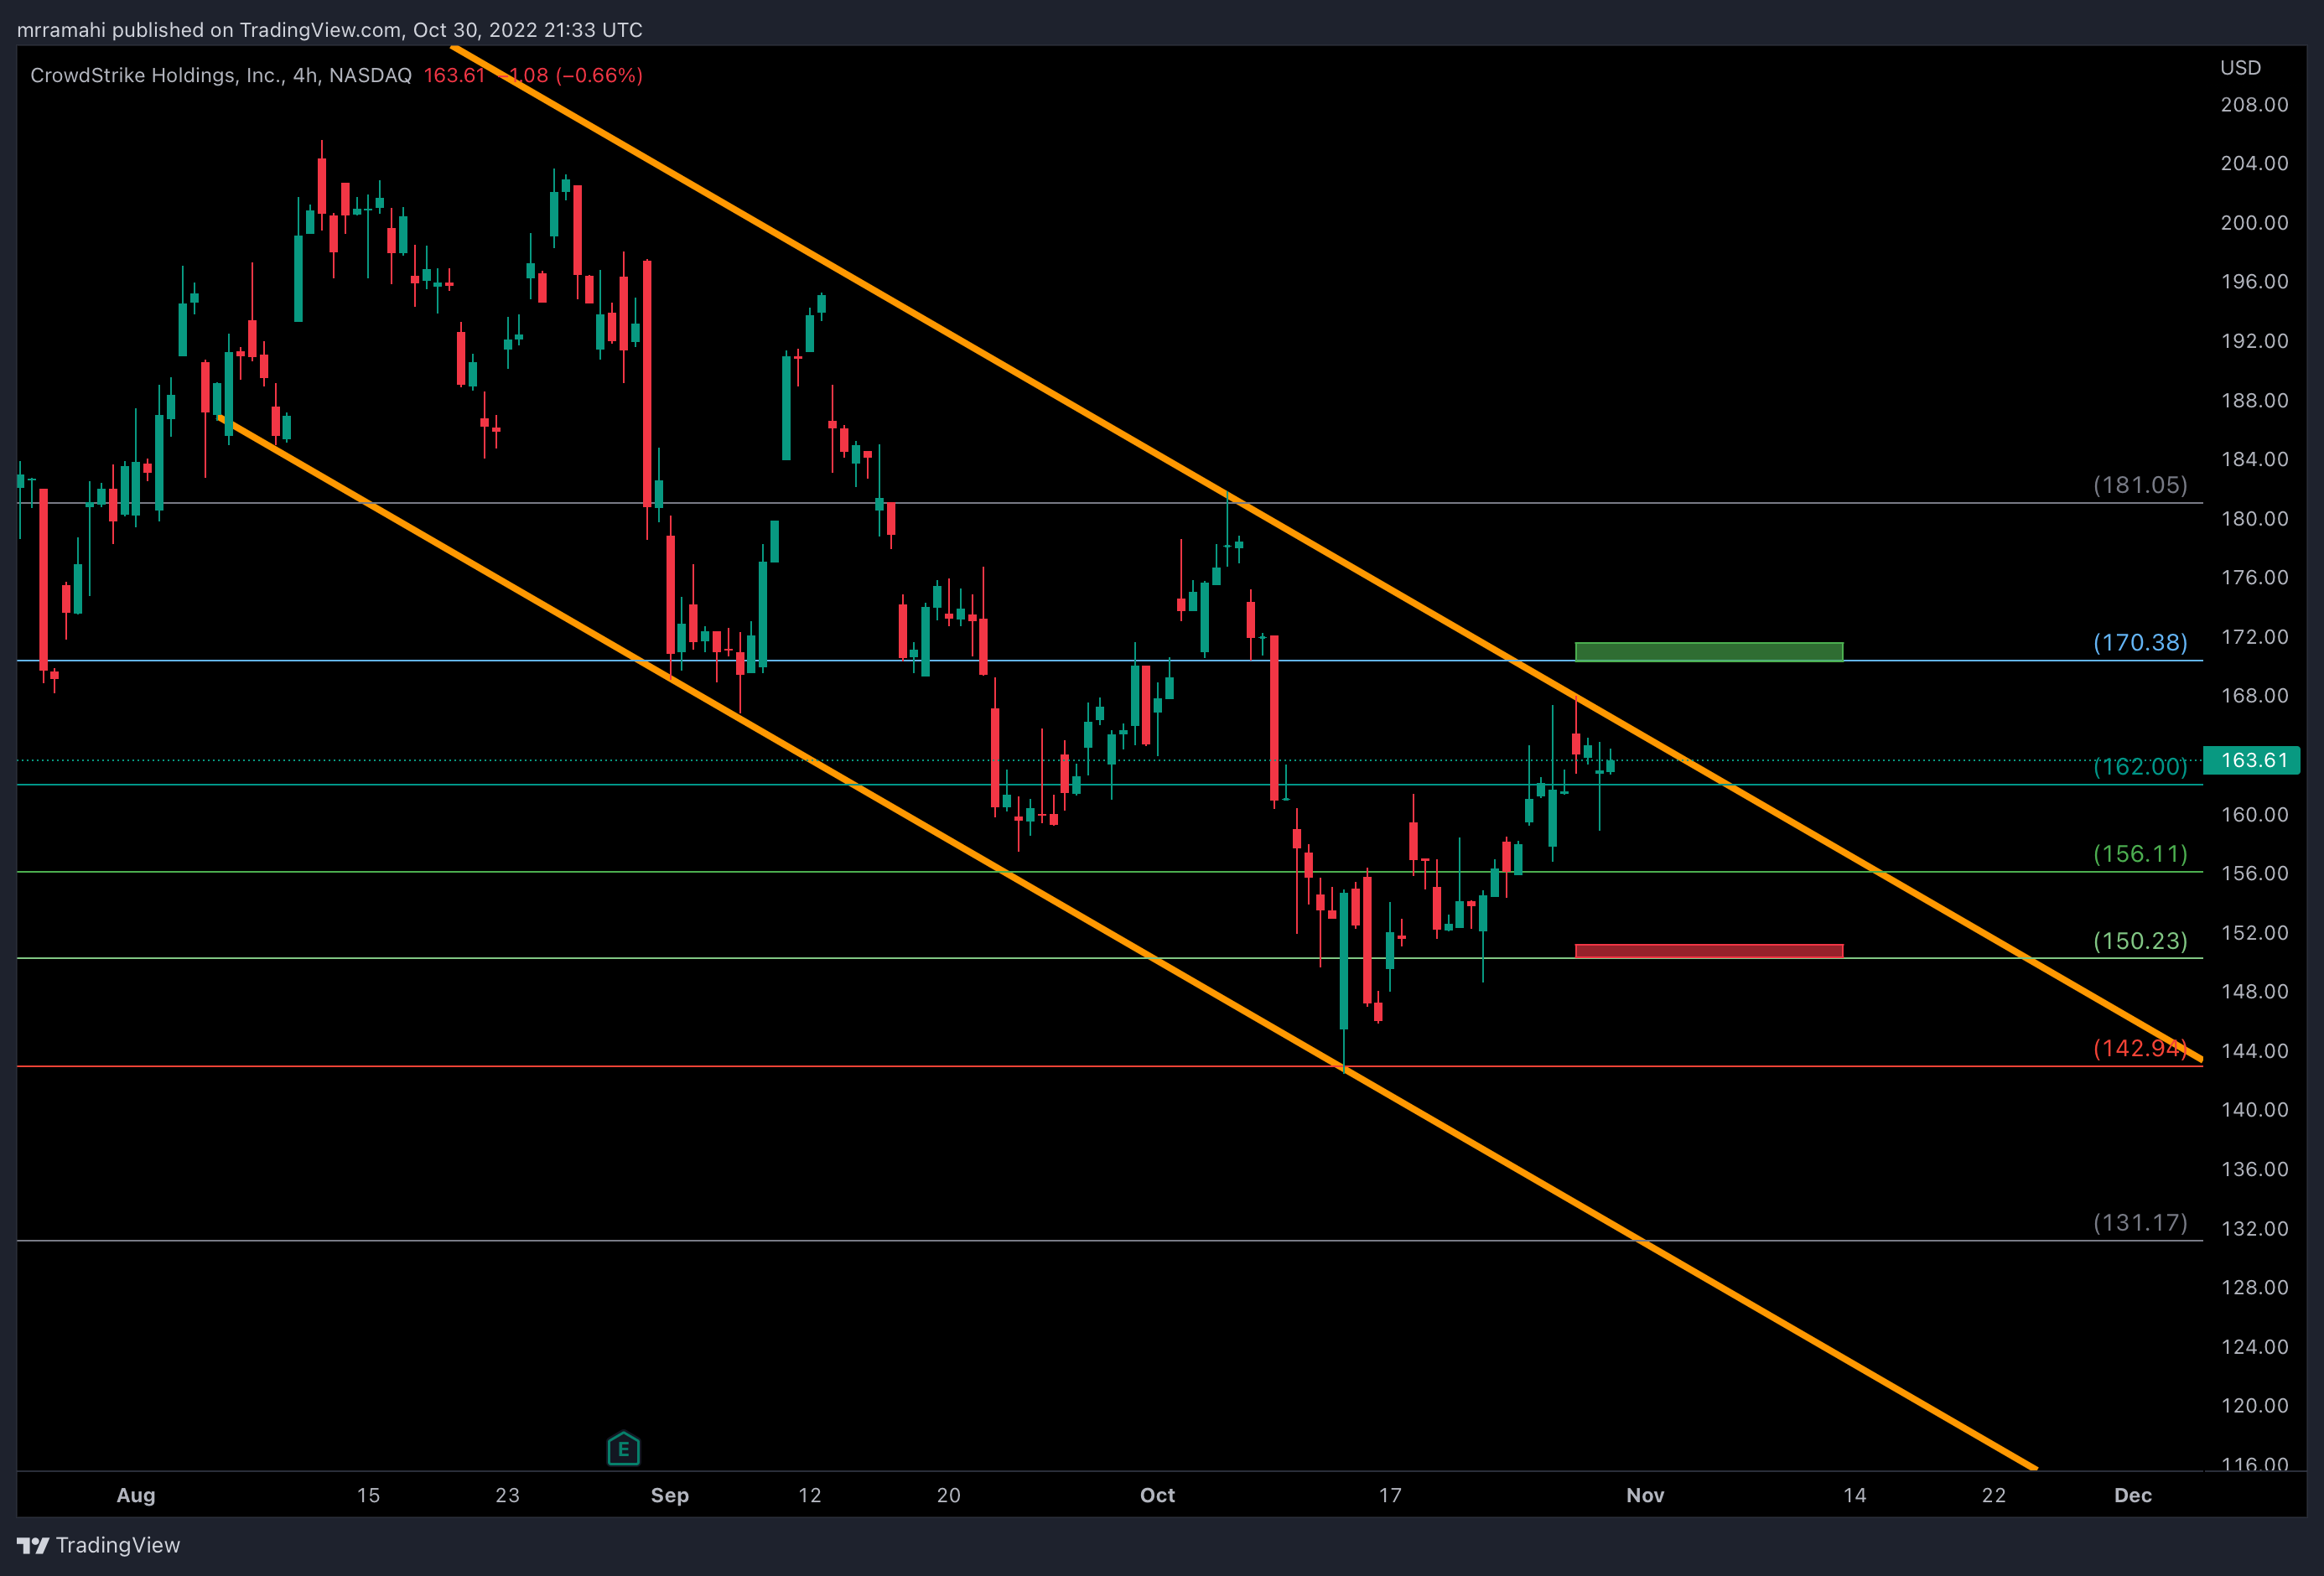Viewport: 2324px width, 1576px height.
Task: Click the CrowdStrike Holdings symbol title
Action: click(x=220, y=75)
